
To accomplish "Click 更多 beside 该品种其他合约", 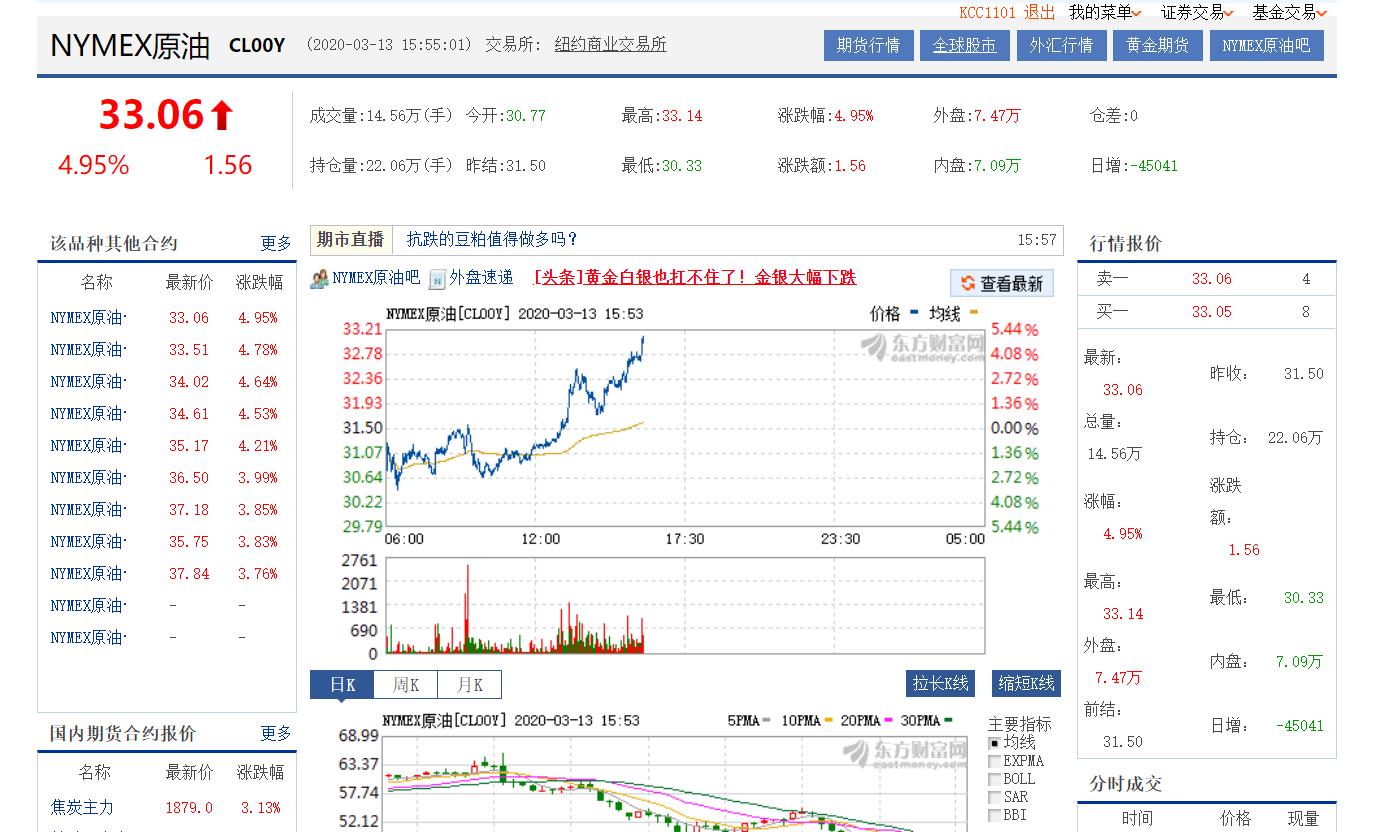I will click(x=276, y=243).
